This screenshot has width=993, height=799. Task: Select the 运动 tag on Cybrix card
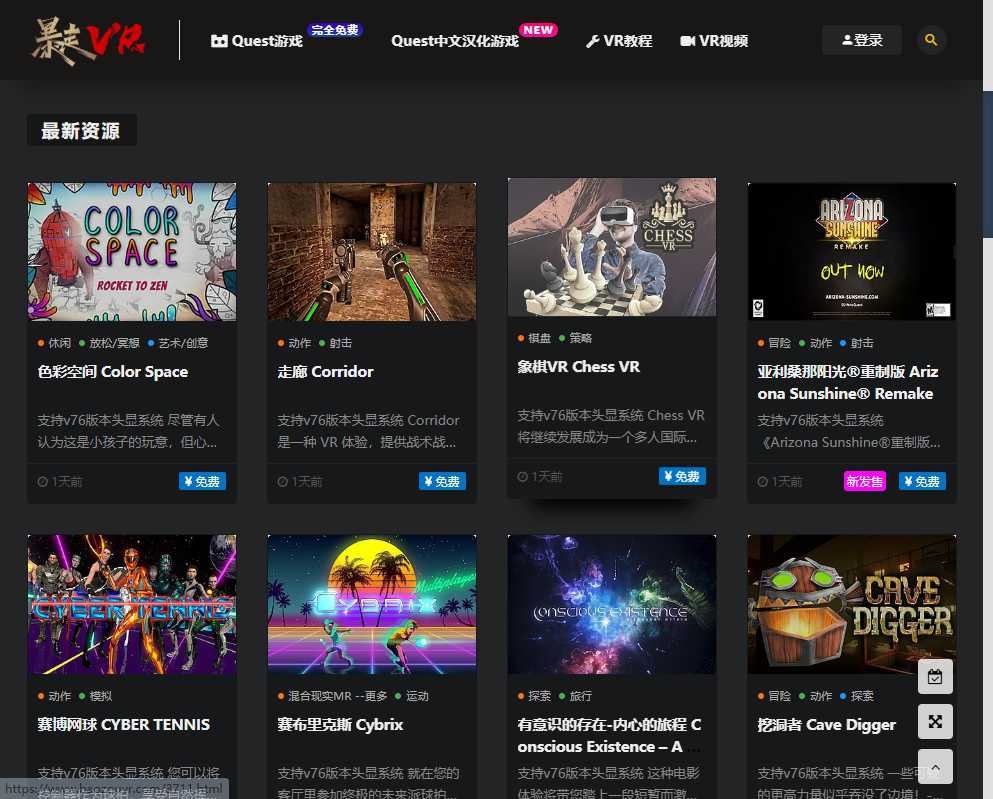[x=412, y=696]
